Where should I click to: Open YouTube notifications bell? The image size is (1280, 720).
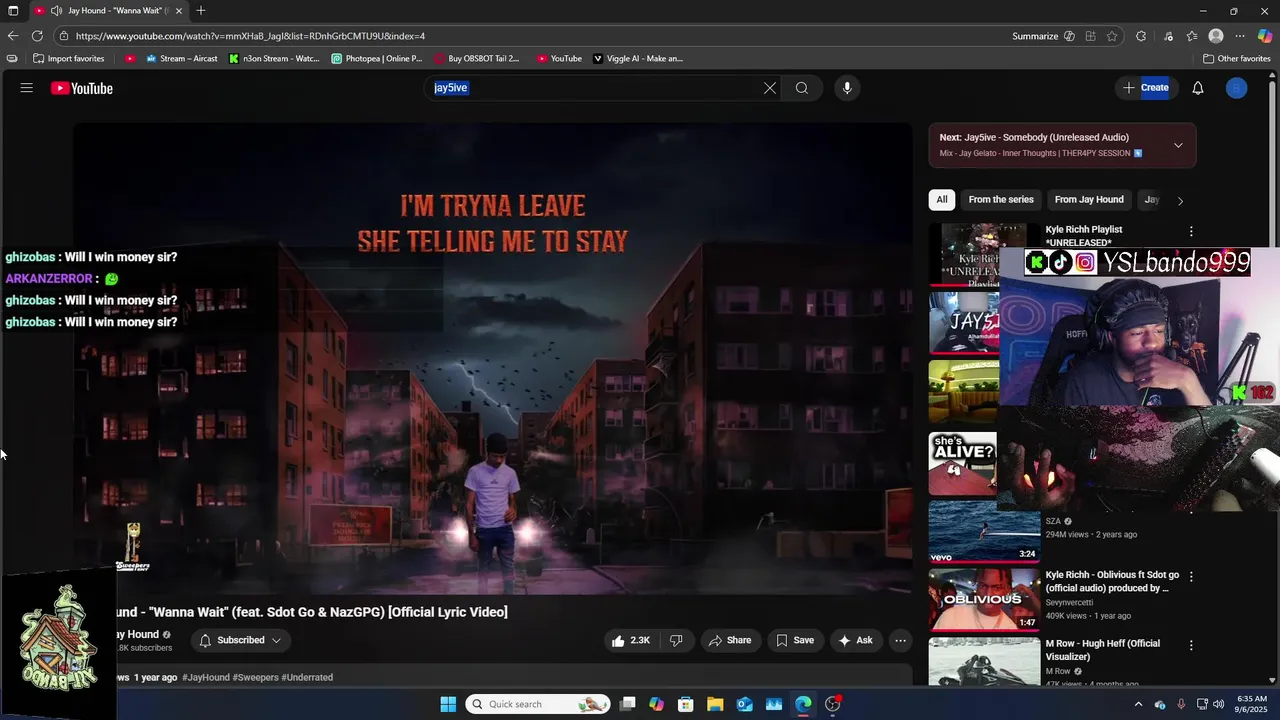pyautogui.click(x=1198, y=88)
